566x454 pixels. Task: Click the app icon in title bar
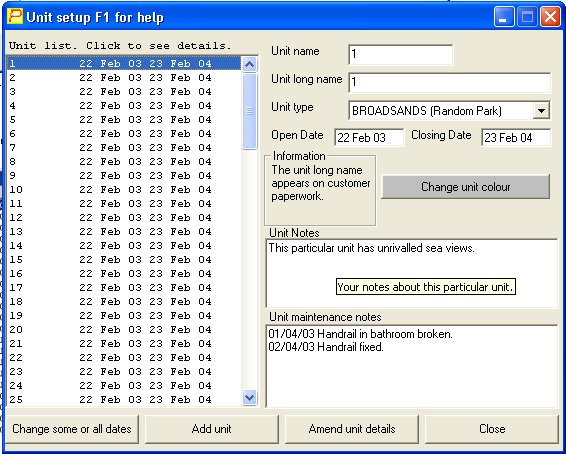coord(15,17)
